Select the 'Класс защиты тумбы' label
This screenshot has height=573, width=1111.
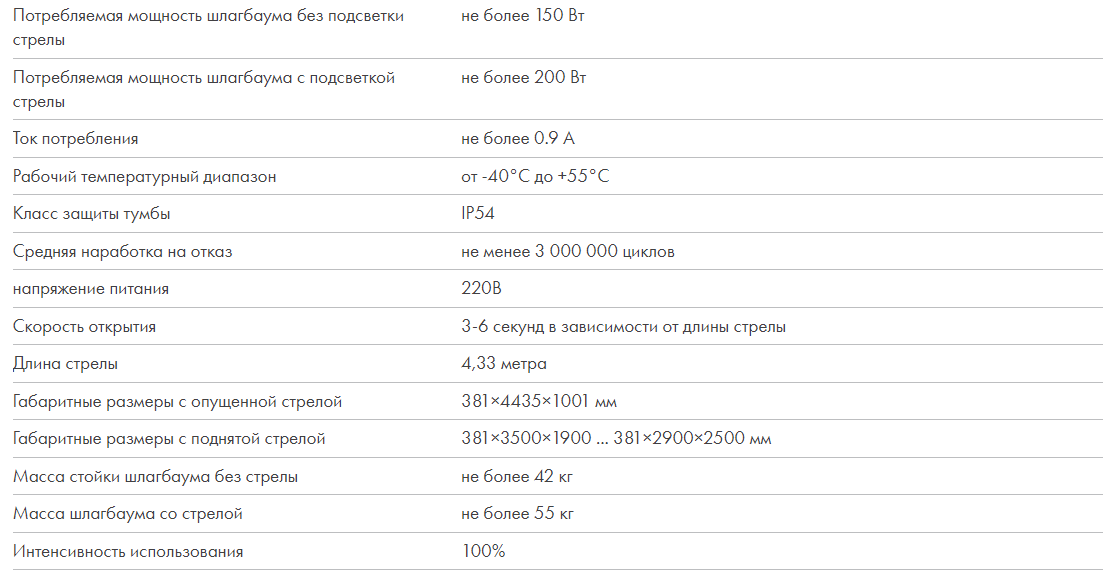tap(91, 214)
